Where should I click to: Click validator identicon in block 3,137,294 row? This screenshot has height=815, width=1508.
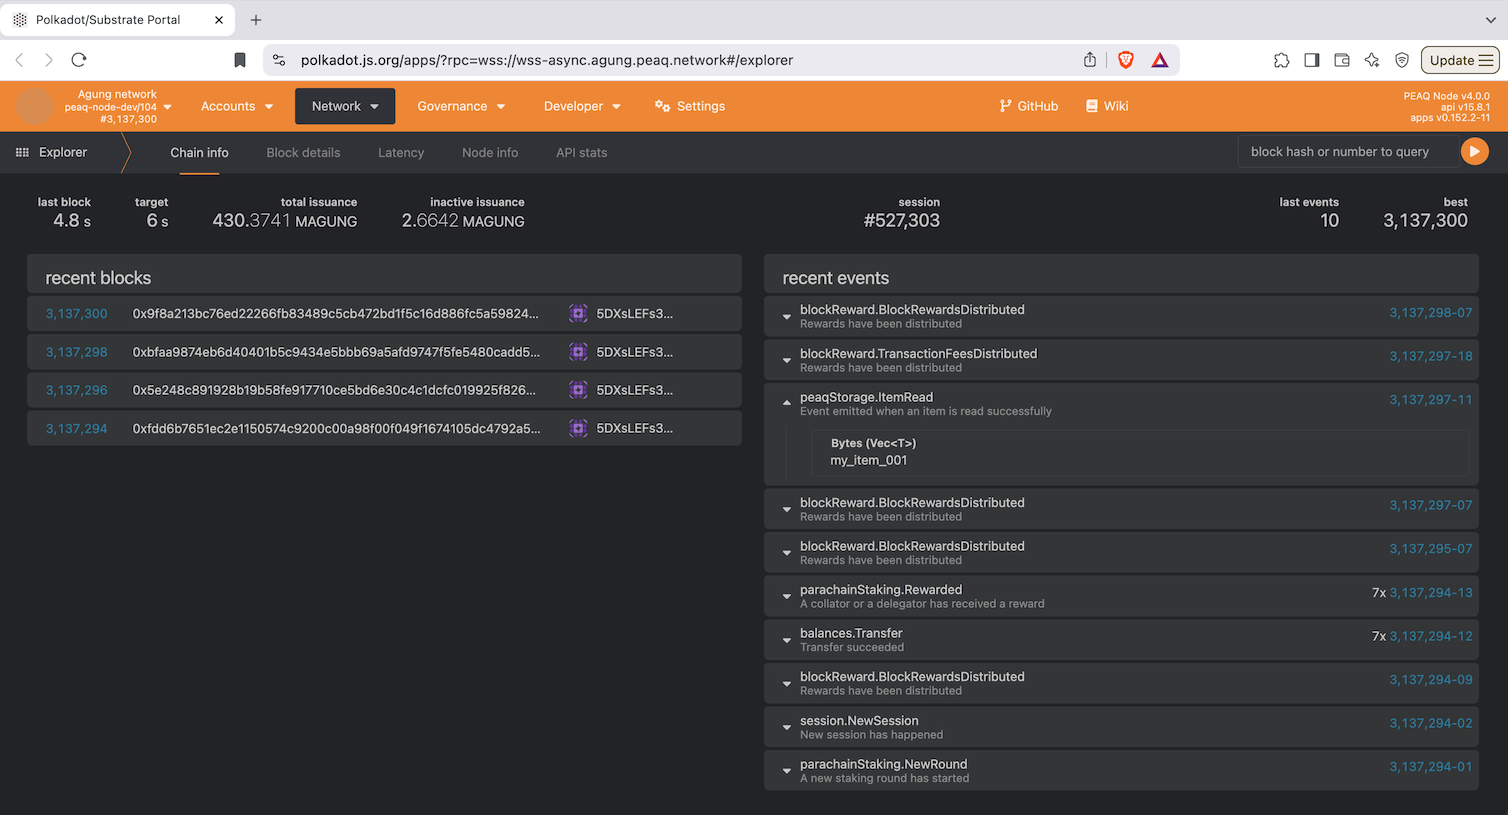point(578,428)
